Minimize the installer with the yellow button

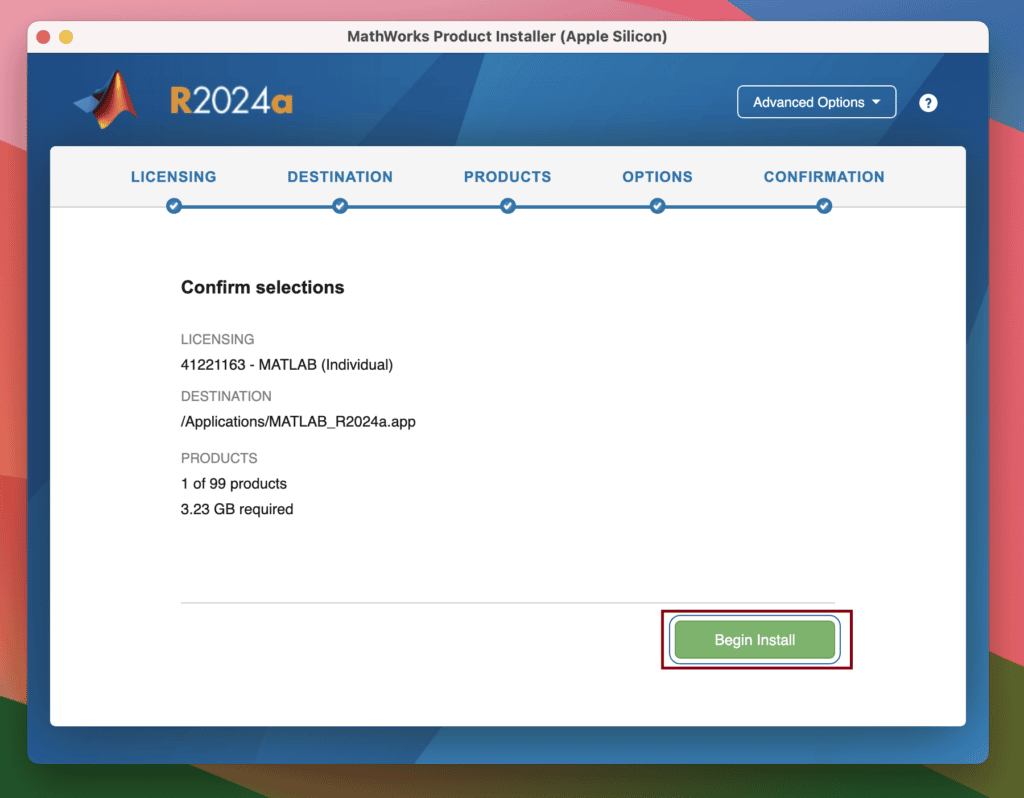tap(66, 37)
